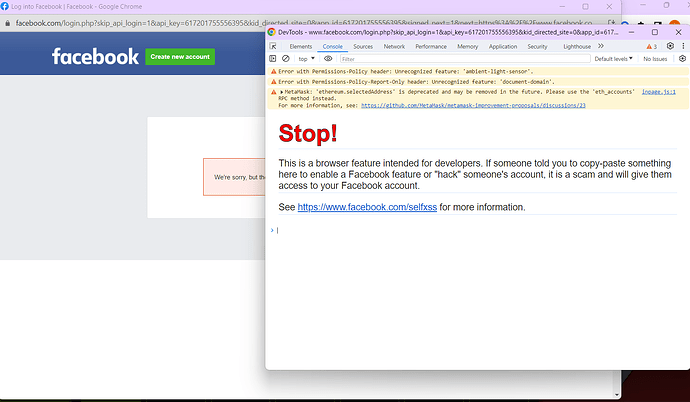Open the Elements tab in DevTools
Image resolution: width=690 pixels, height=402 pixels.
pyautogui.click(x=301, y=46)
